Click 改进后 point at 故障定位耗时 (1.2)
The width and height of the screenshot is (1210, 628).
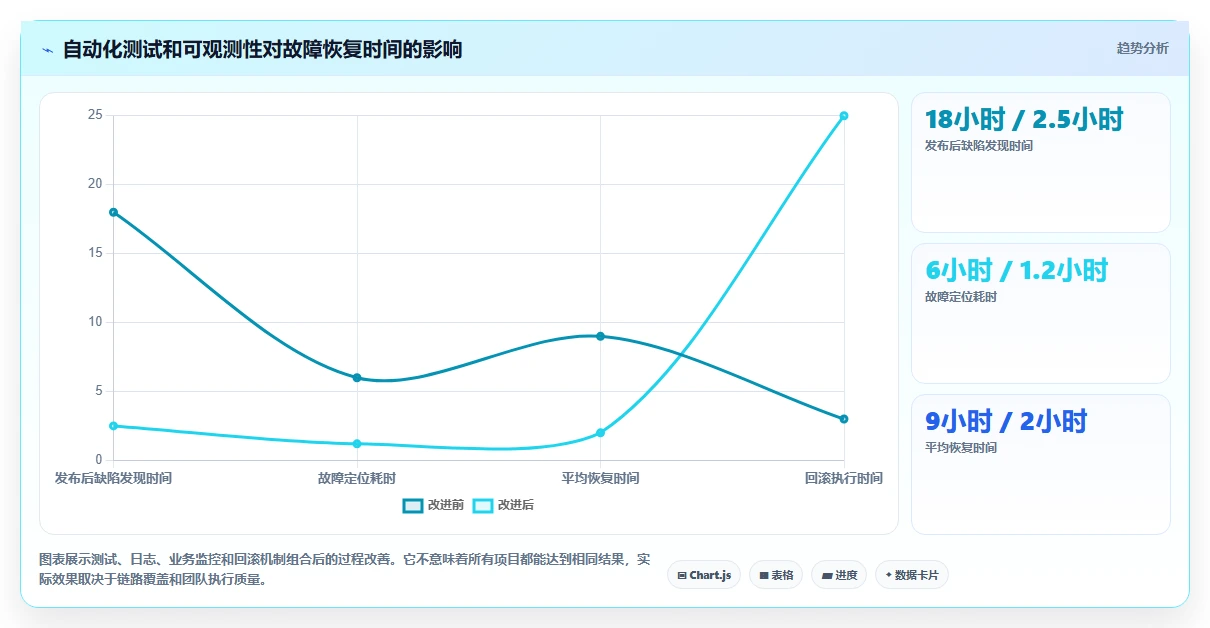click(357, 444)
